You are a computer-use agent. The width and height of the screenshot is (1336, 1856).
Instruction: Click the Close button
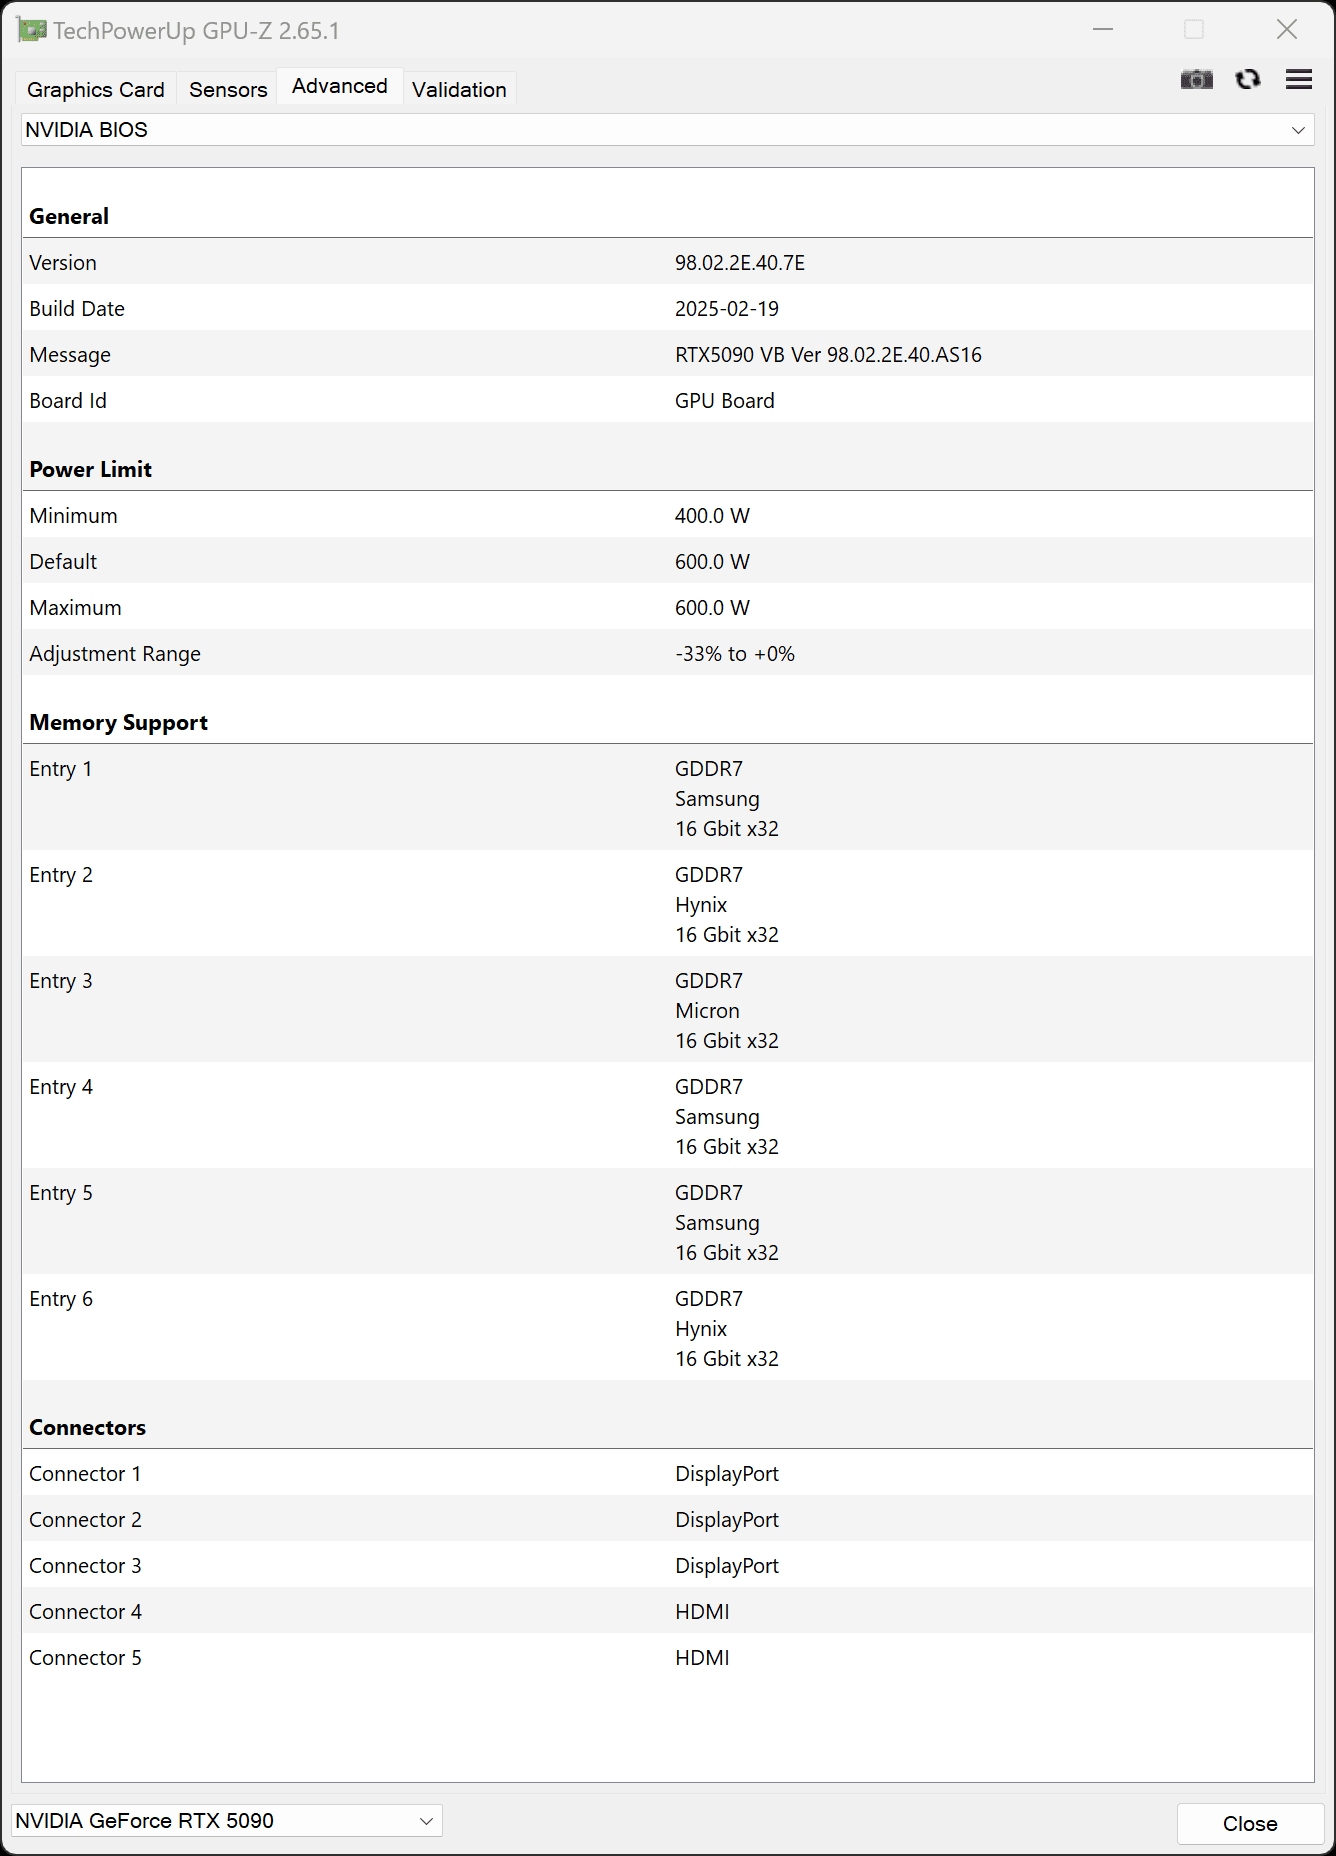tap(1250, 1823)
